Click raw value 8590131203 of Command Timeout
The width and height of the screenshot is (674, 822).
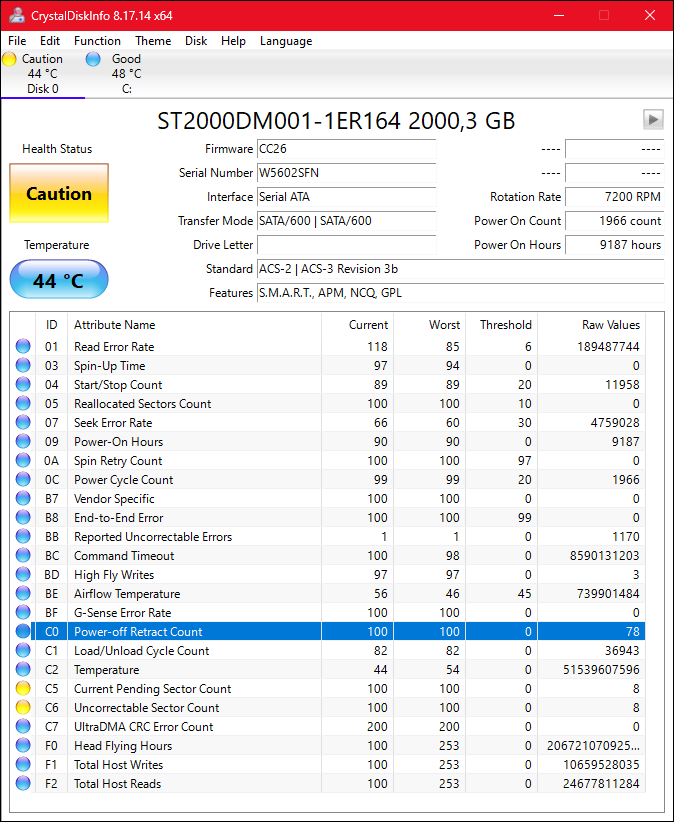click(x=605, y=556)
